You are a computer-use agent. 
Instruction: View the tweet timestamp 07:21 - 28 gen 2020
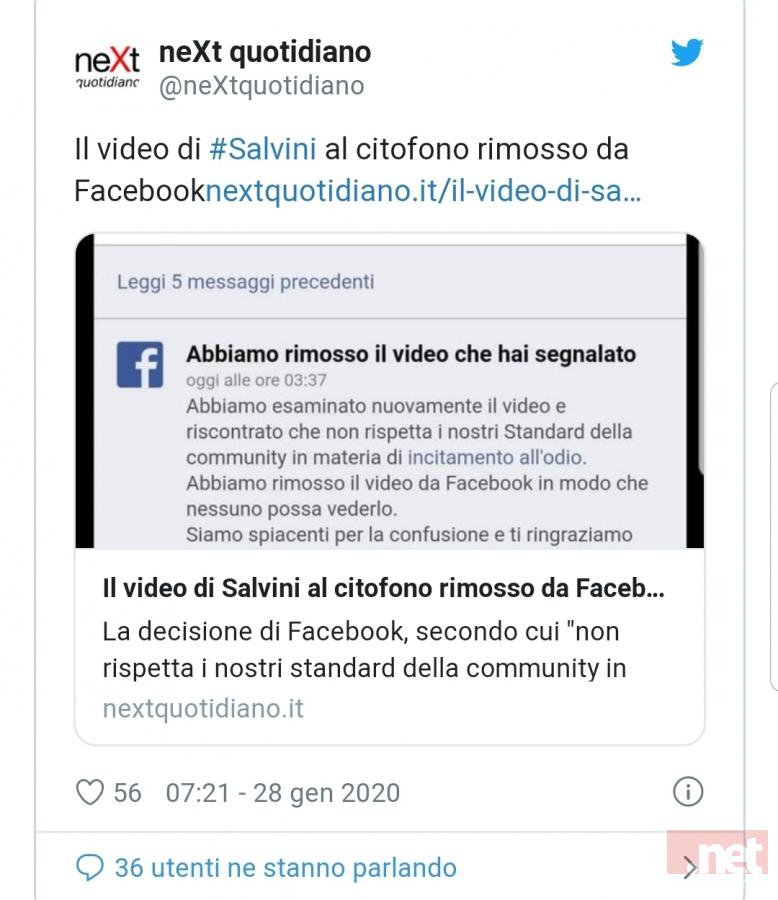[x=282, y=793]
